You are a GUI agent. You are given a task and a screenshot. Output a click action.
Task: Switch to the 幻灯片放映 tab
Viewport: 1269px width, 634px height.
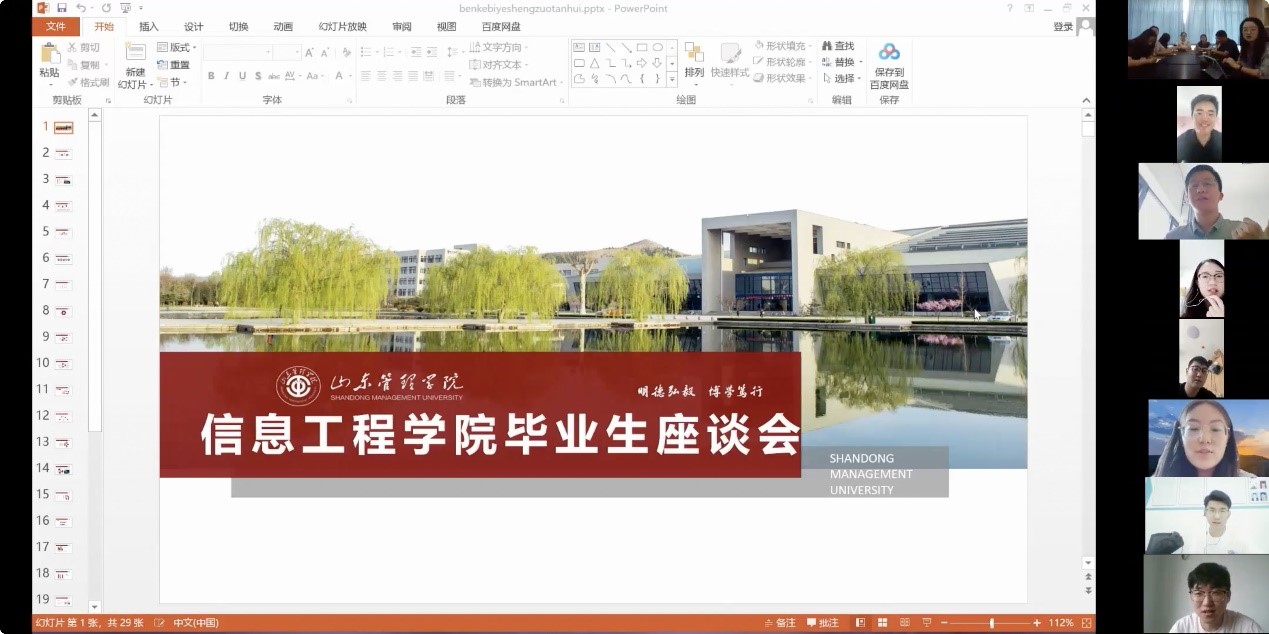342,27
